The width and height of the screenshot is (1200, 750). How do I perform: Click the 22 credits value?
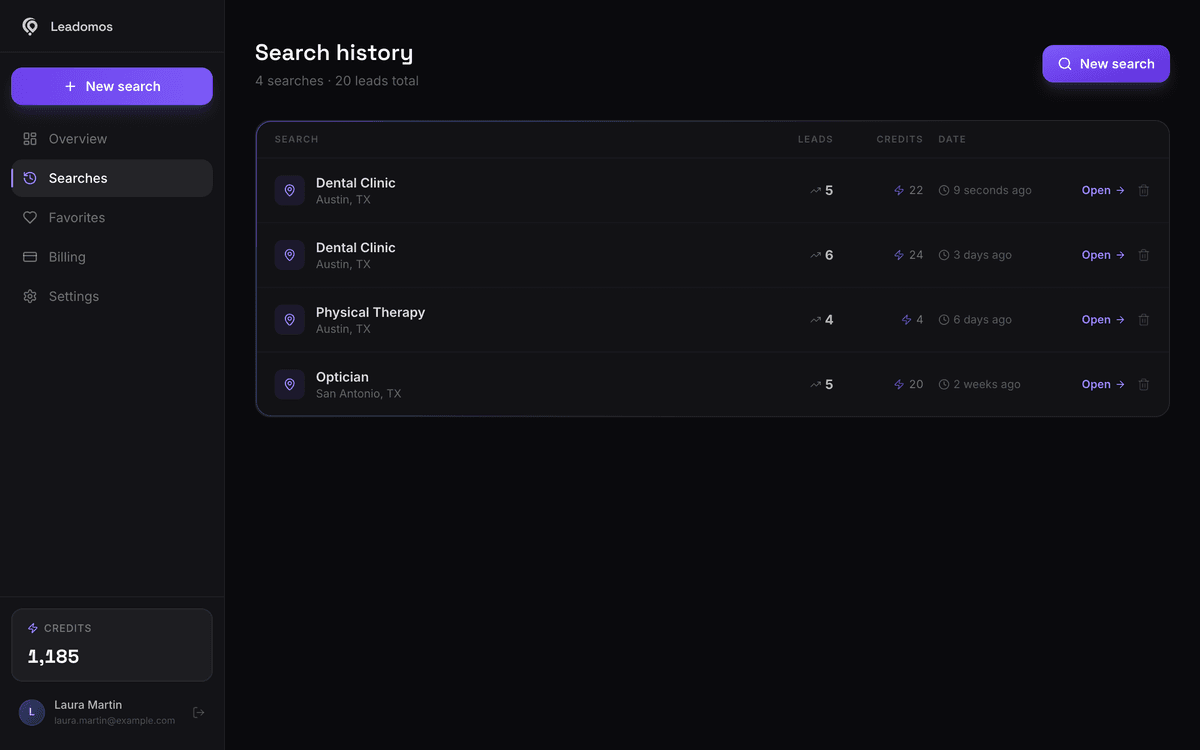[916, 190]
